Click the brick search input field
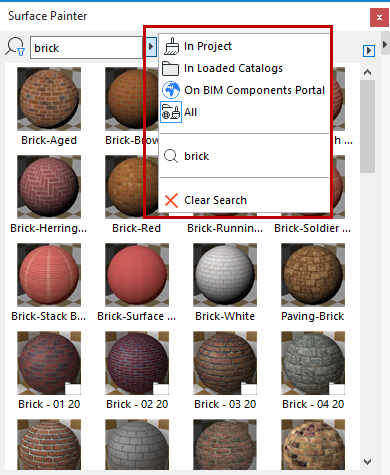 click(87, 48)
